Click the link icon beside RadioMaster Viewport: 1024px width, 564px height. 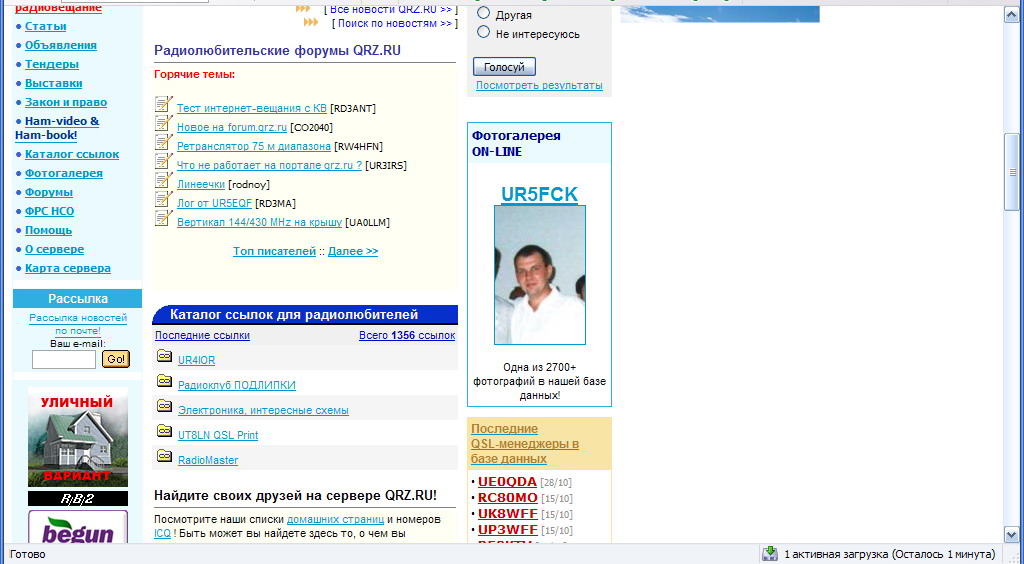pos(165,456)
